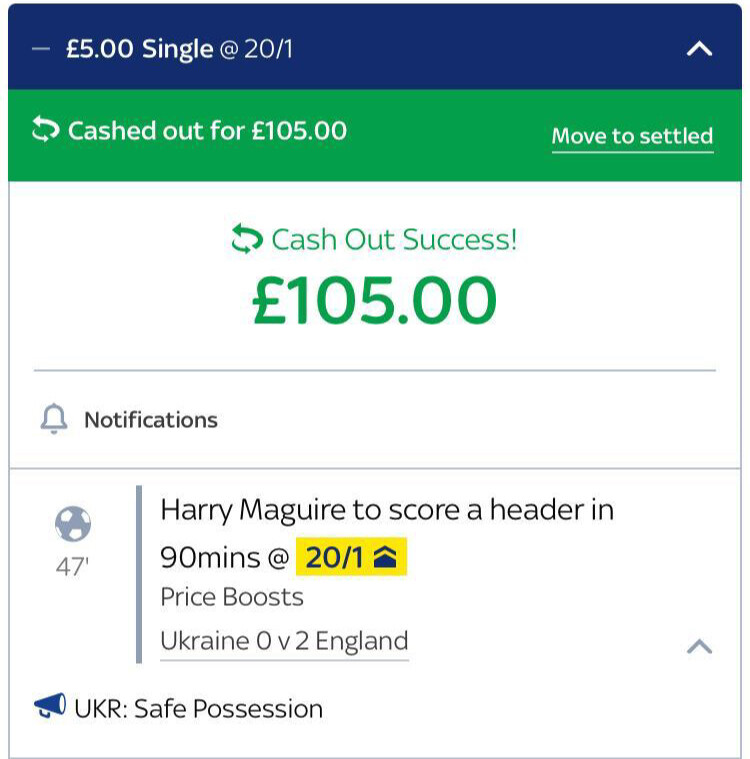Collapse the bet slip with the header chevron
Image resolution: width=750 pixels, height=759 pixels.
pos(699,49)
